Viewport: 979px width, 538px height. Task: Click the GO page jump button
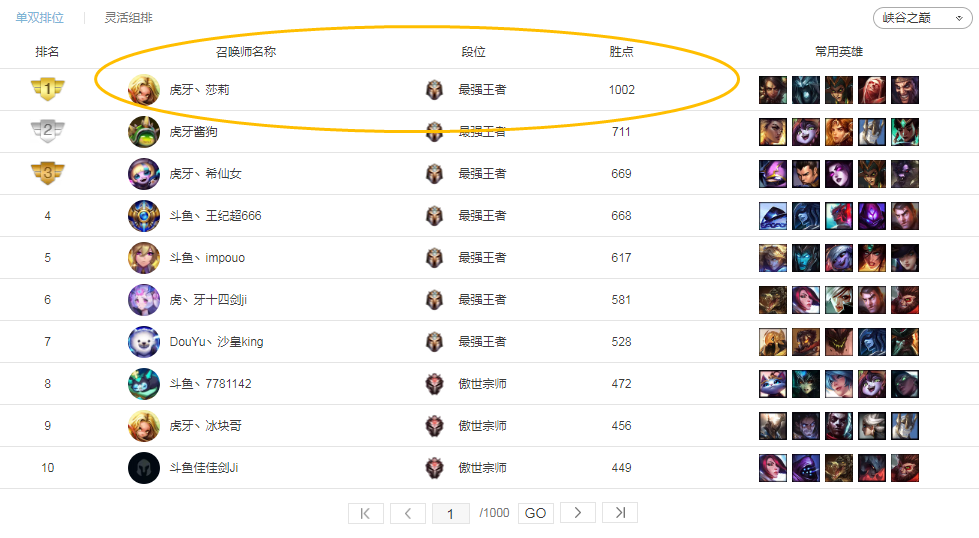click(x=536, y=513)
